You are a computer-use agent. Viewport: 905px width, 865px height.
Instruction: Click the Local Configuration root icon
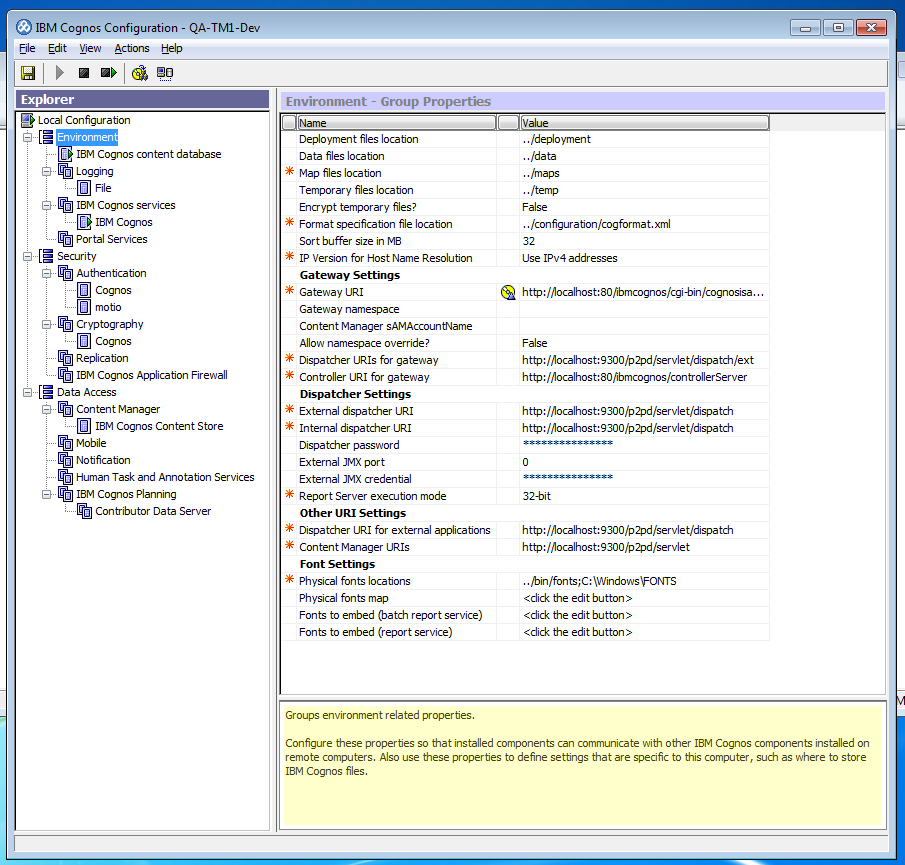click(x=28, y=120)
